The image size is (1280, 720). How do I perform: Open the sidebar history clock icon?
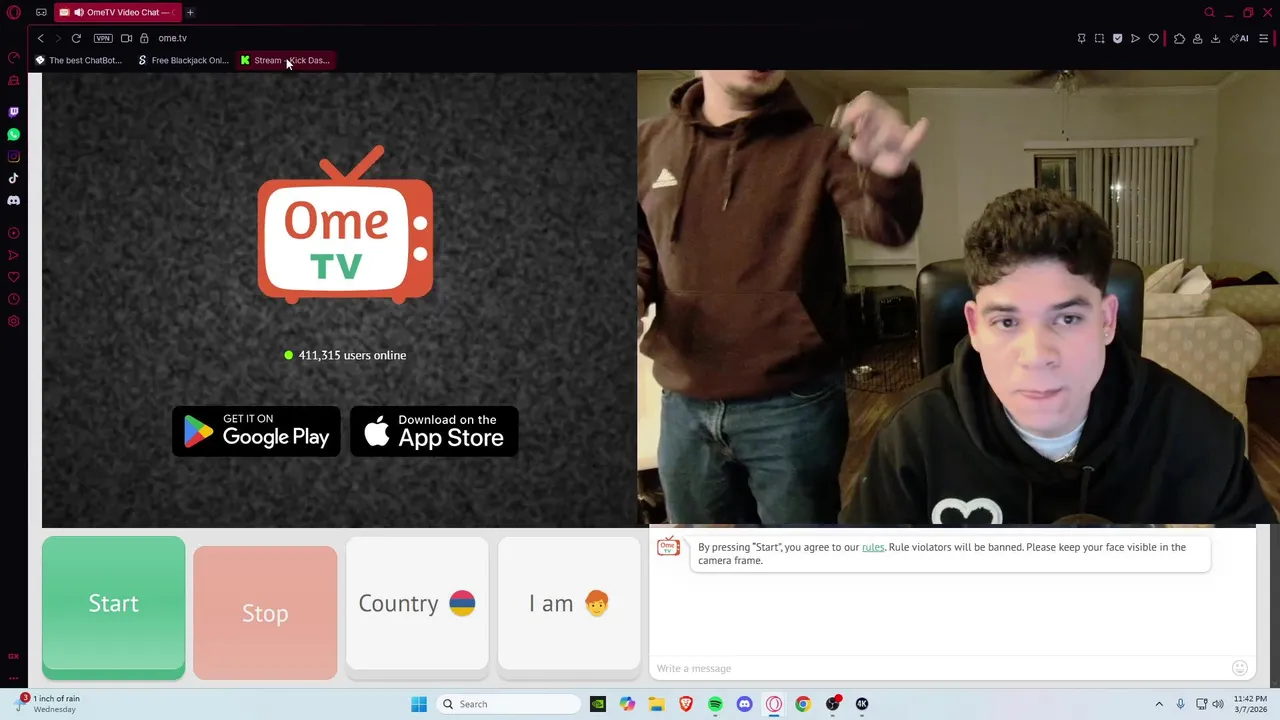[x=14, y=299]
